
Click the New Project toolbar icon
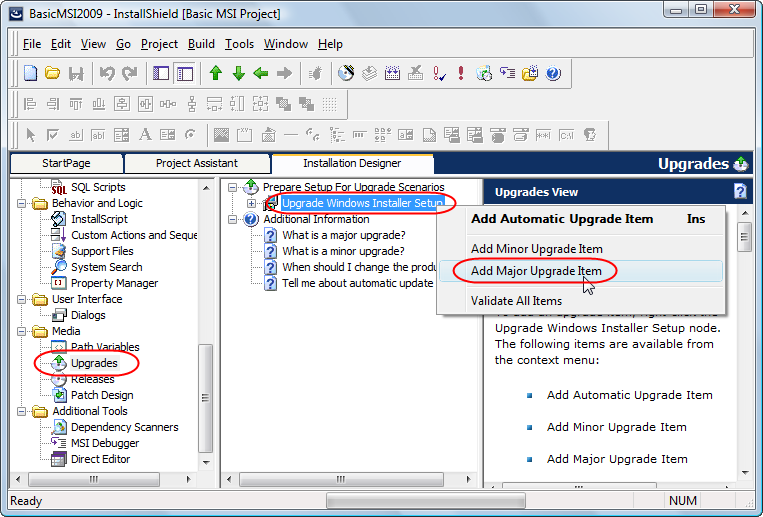click(x=31, y=73)
